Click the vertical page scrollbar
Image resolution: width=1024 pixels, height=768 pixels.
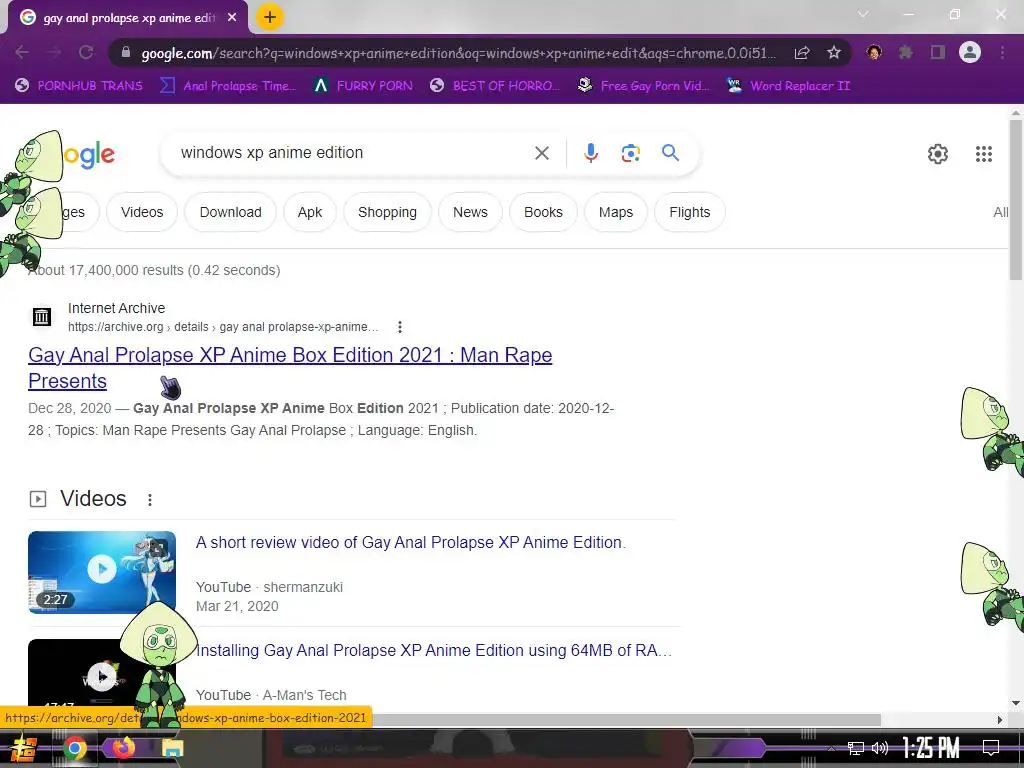1016,199
